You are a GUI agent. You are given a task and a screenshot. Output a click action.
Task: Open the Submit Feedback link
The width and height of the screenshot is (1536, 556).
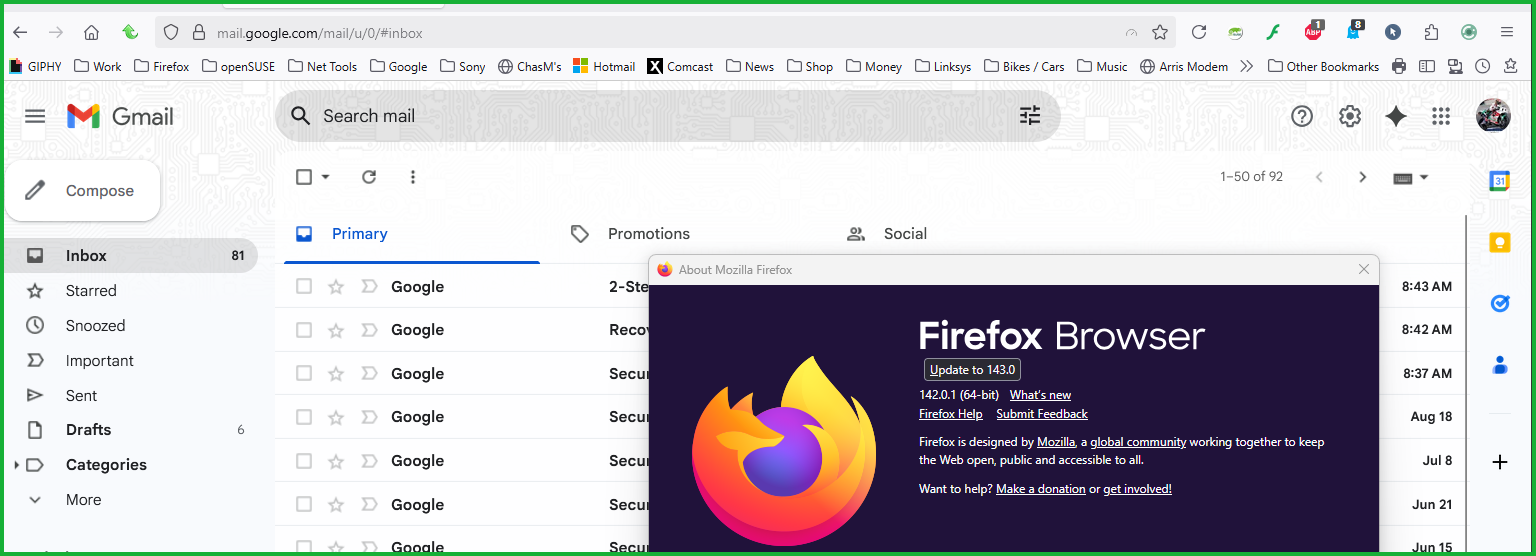[1042, 414]
